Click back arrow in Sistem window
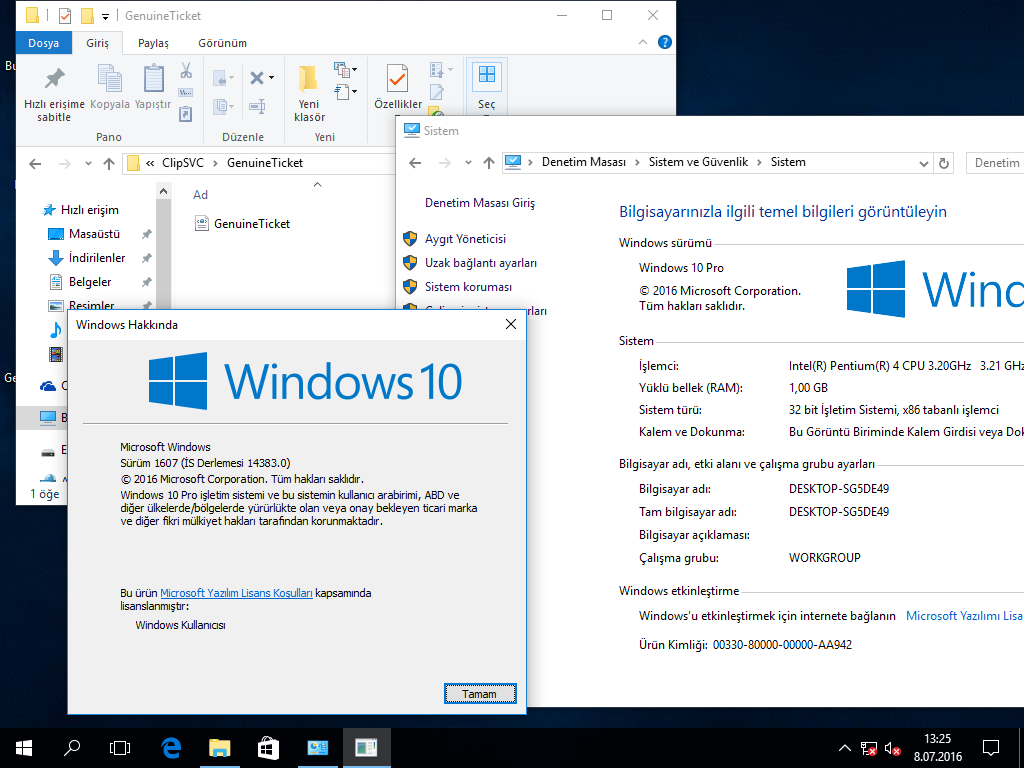The image size is (1024, 768). click(x=415, y=163)
